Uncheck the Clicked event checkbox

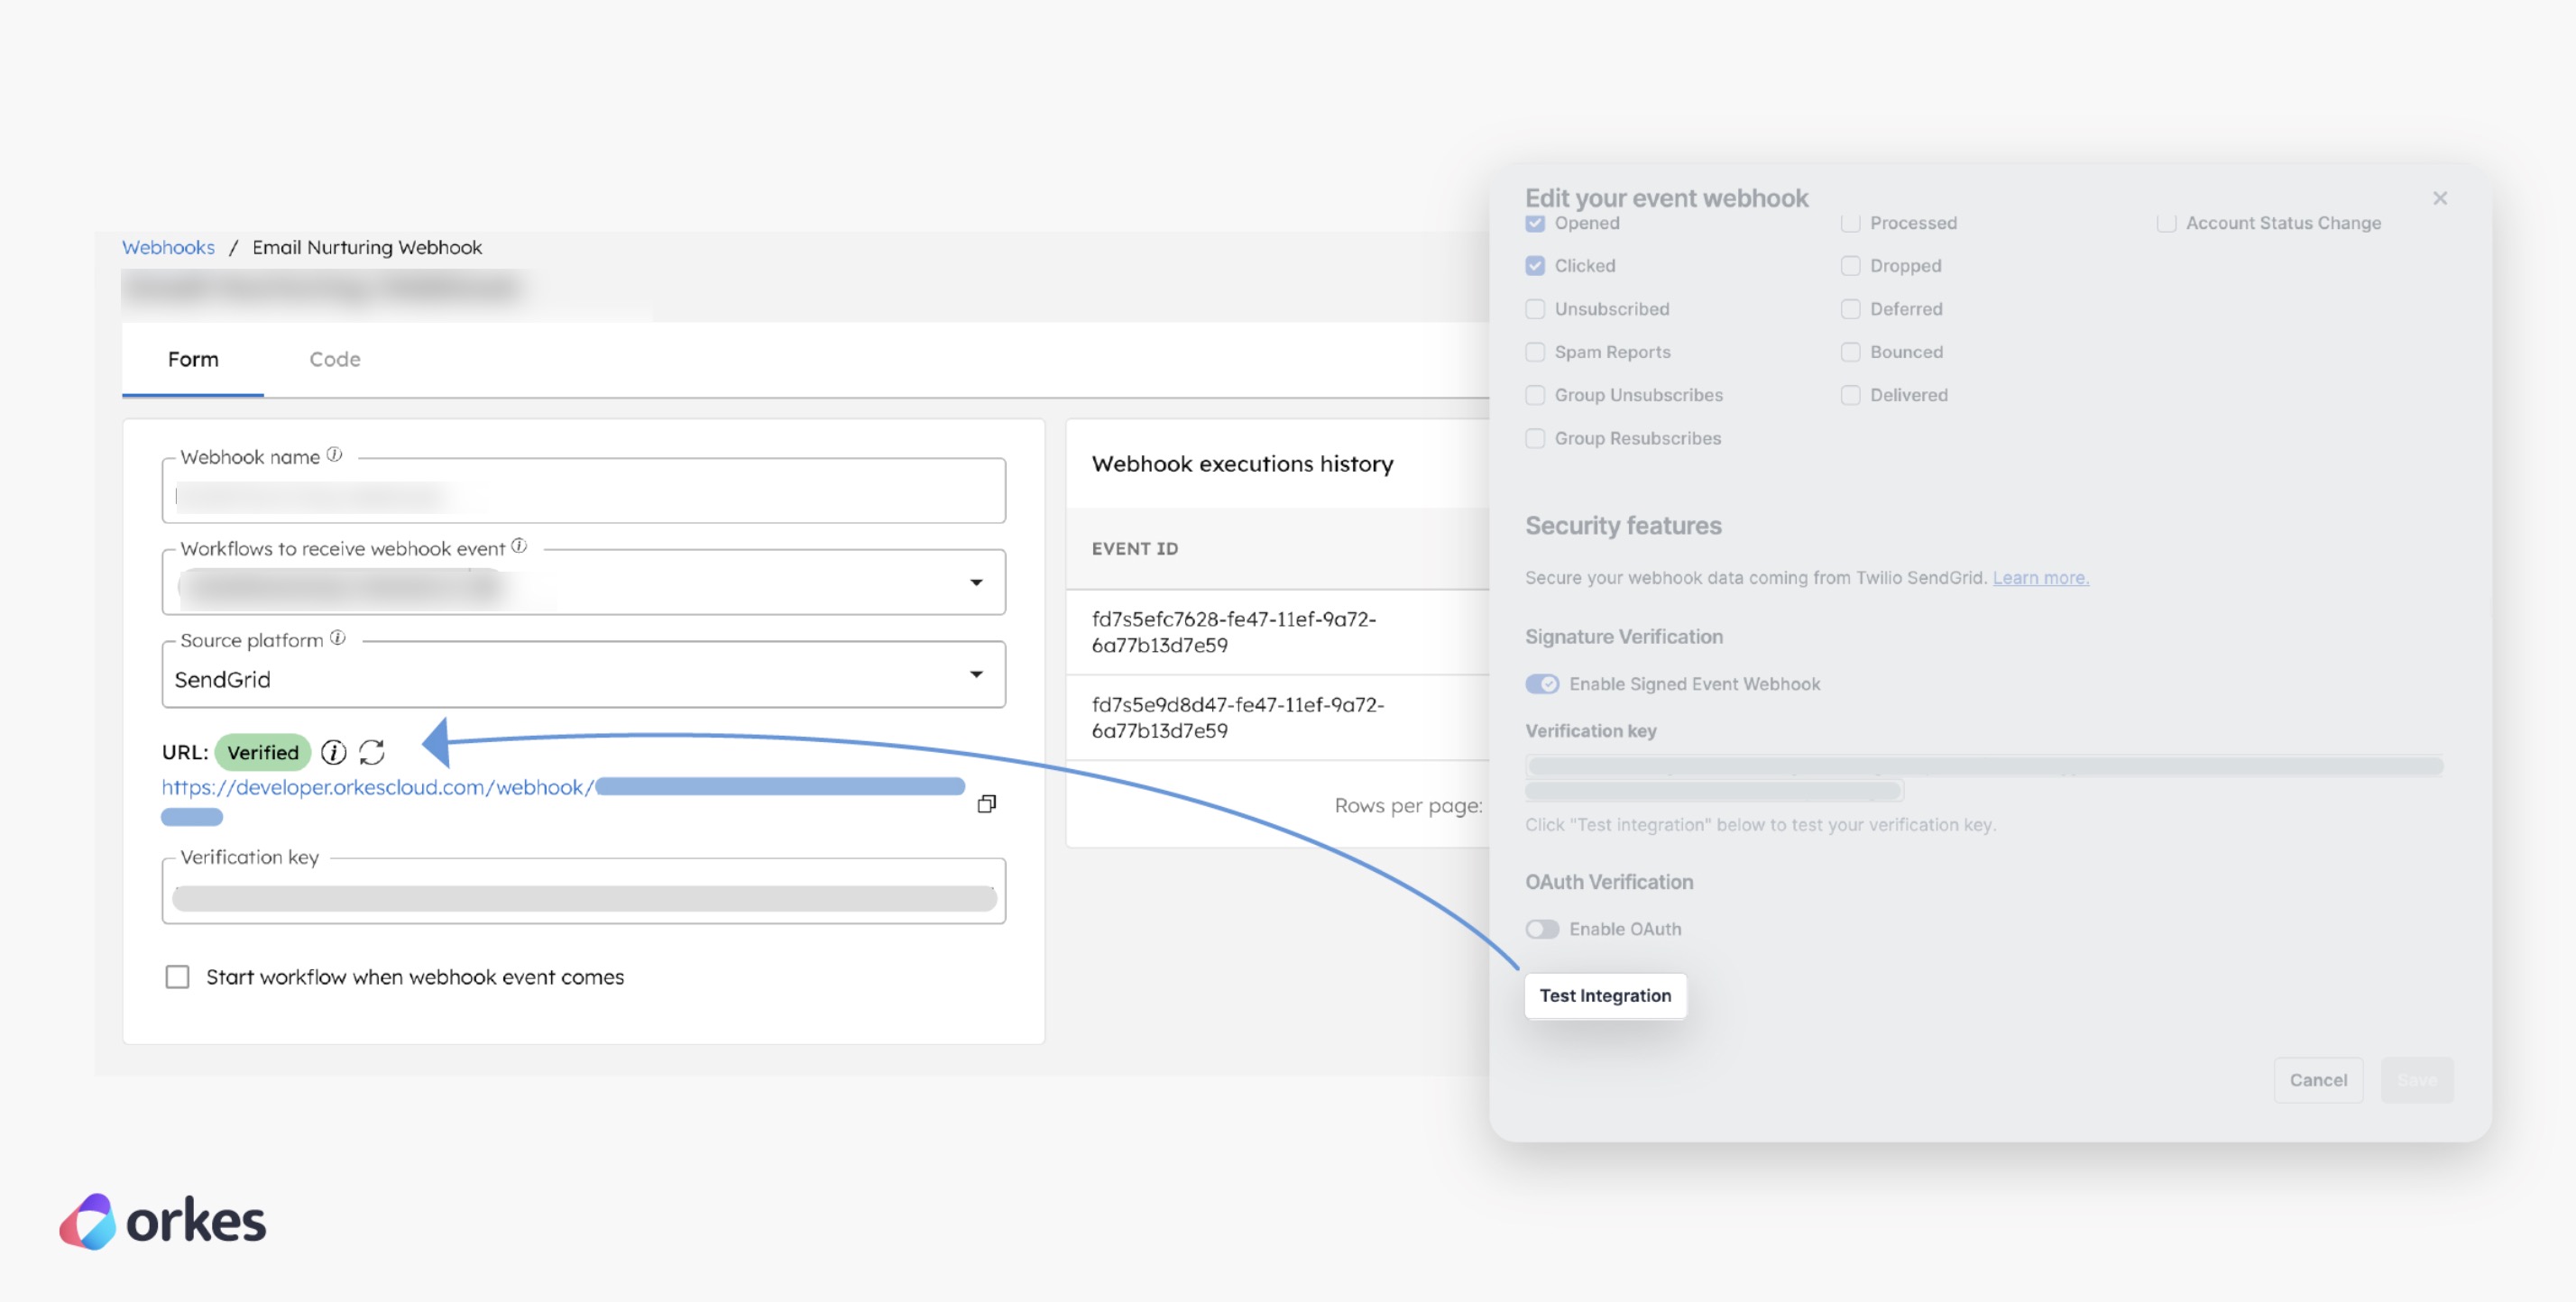[1536, 265]
